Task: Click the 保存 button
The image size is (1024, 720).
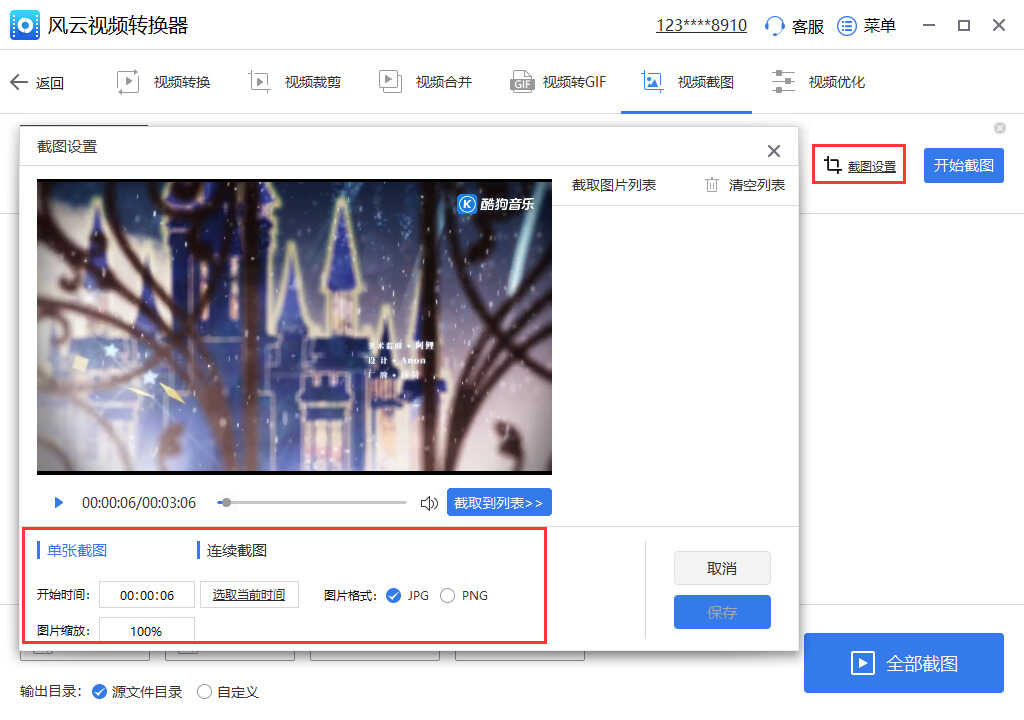Action: pyautogui.click(x=722, y=612)
